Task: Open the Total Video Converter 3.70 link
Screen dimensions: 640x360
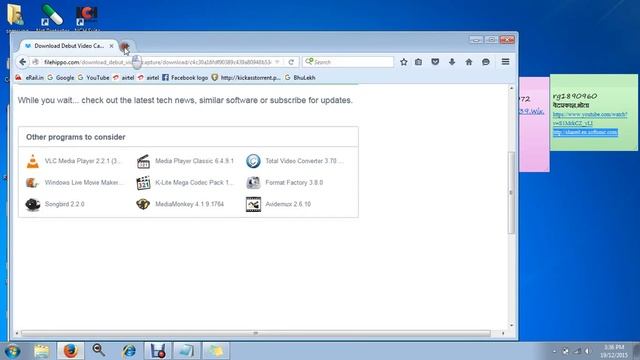Action: click(x=304, y=161)
